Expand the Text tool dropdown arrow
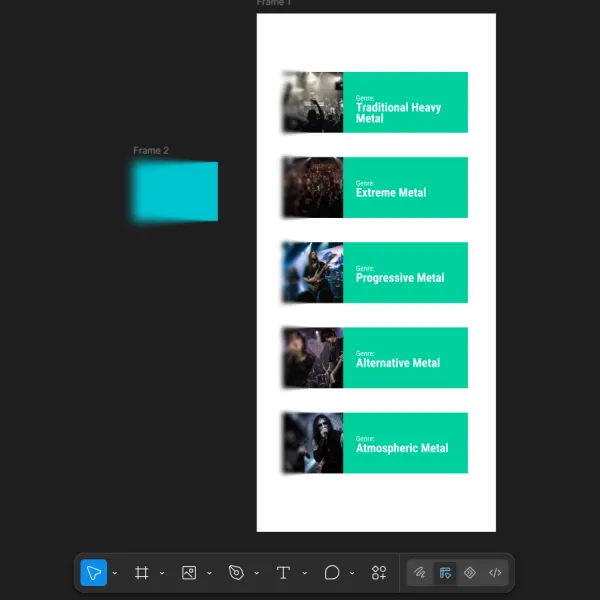 305,573
